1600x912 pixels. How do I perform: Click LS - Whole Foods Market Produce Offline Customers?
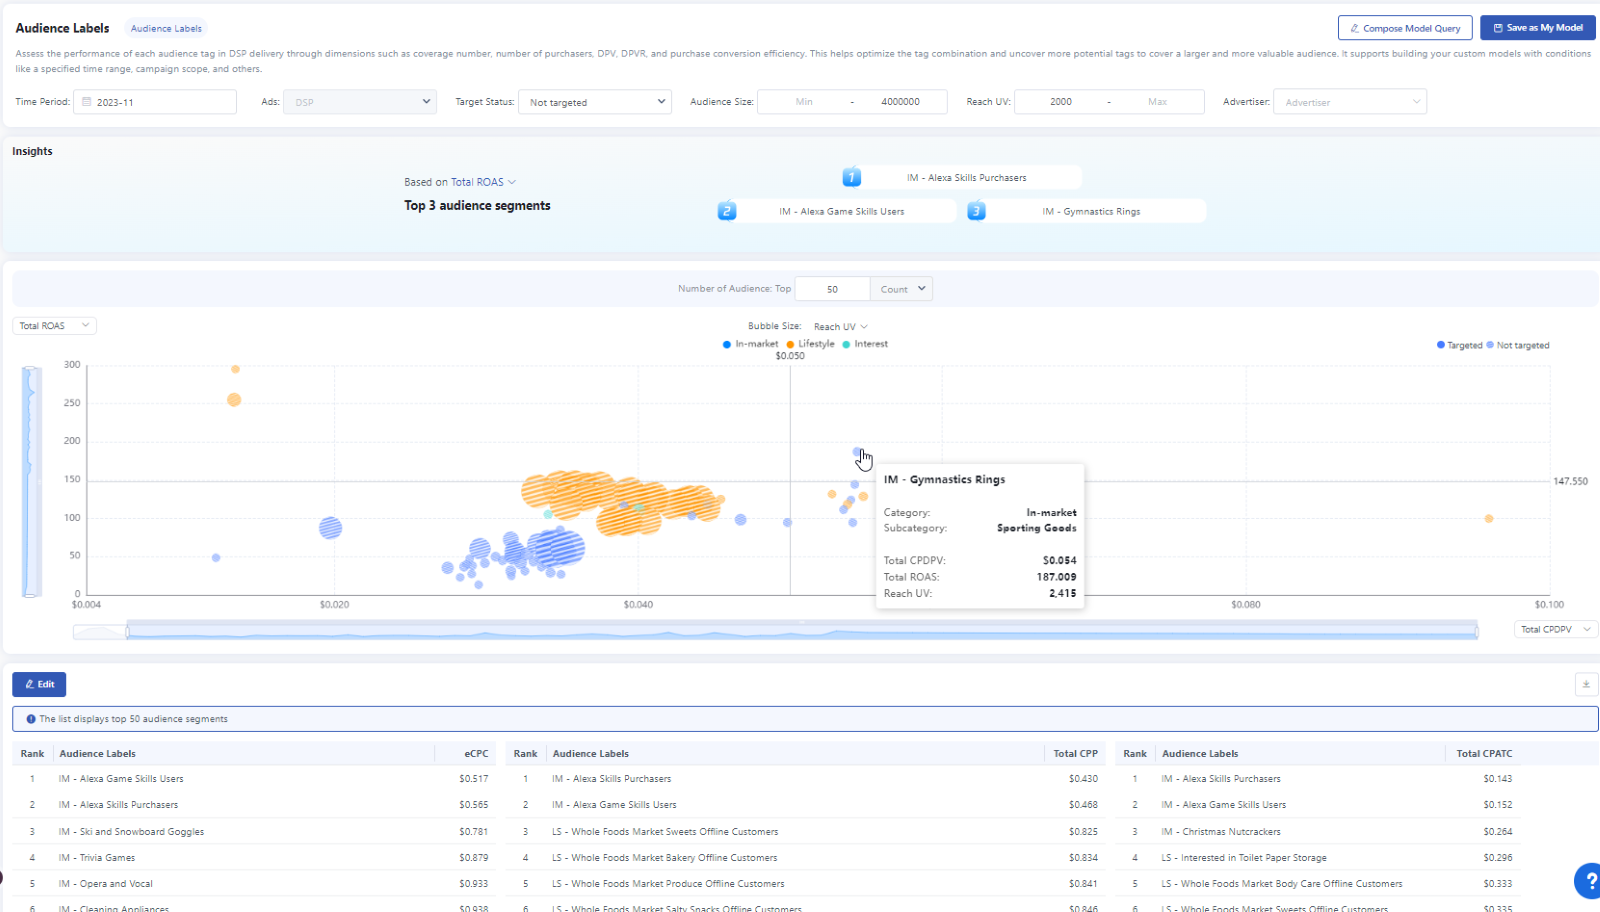(668, 884)
